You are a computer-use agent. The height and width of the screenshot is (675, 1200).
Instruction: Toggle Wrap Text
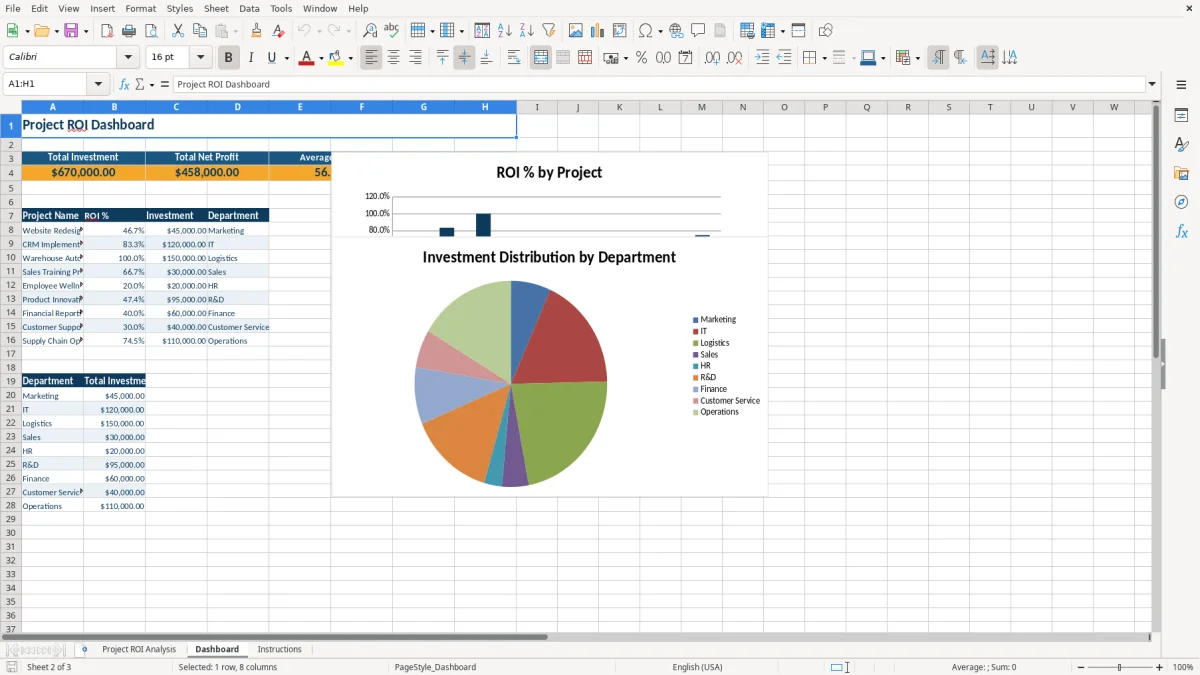click(x=514, y=58)
